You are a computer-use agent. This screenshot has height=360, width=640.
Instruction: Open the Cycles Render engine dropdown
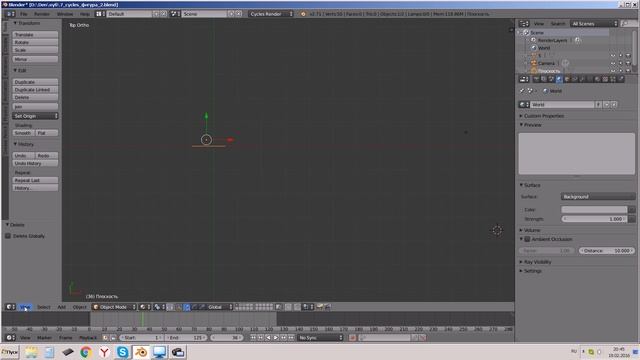pyautogui.click(x=271, y=14)
